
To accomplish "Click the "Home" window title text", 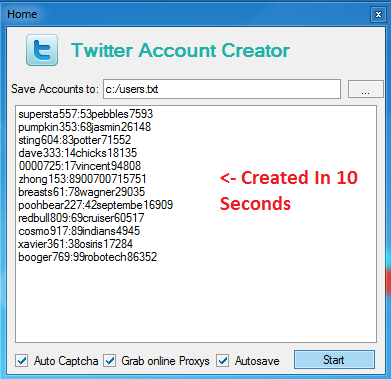I will click(22, 14).
